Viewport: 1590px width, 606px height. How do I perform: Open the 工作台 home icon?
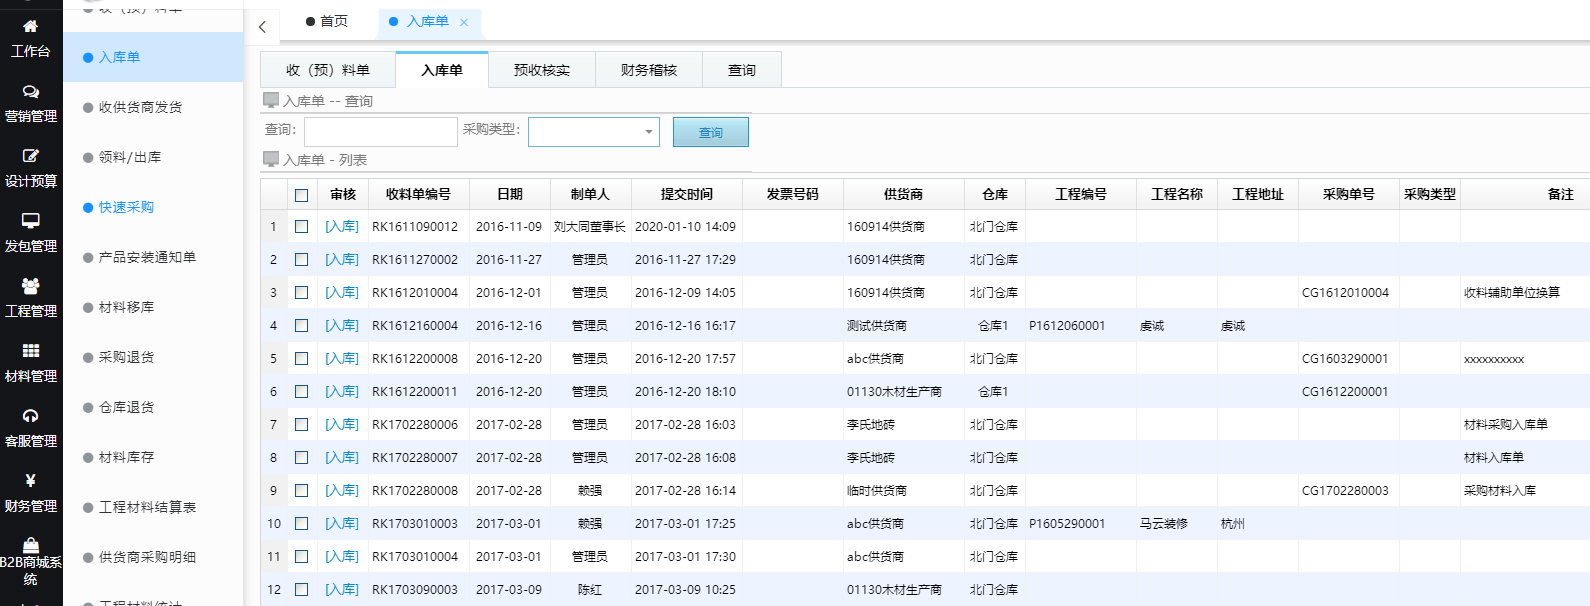[30, 27]
